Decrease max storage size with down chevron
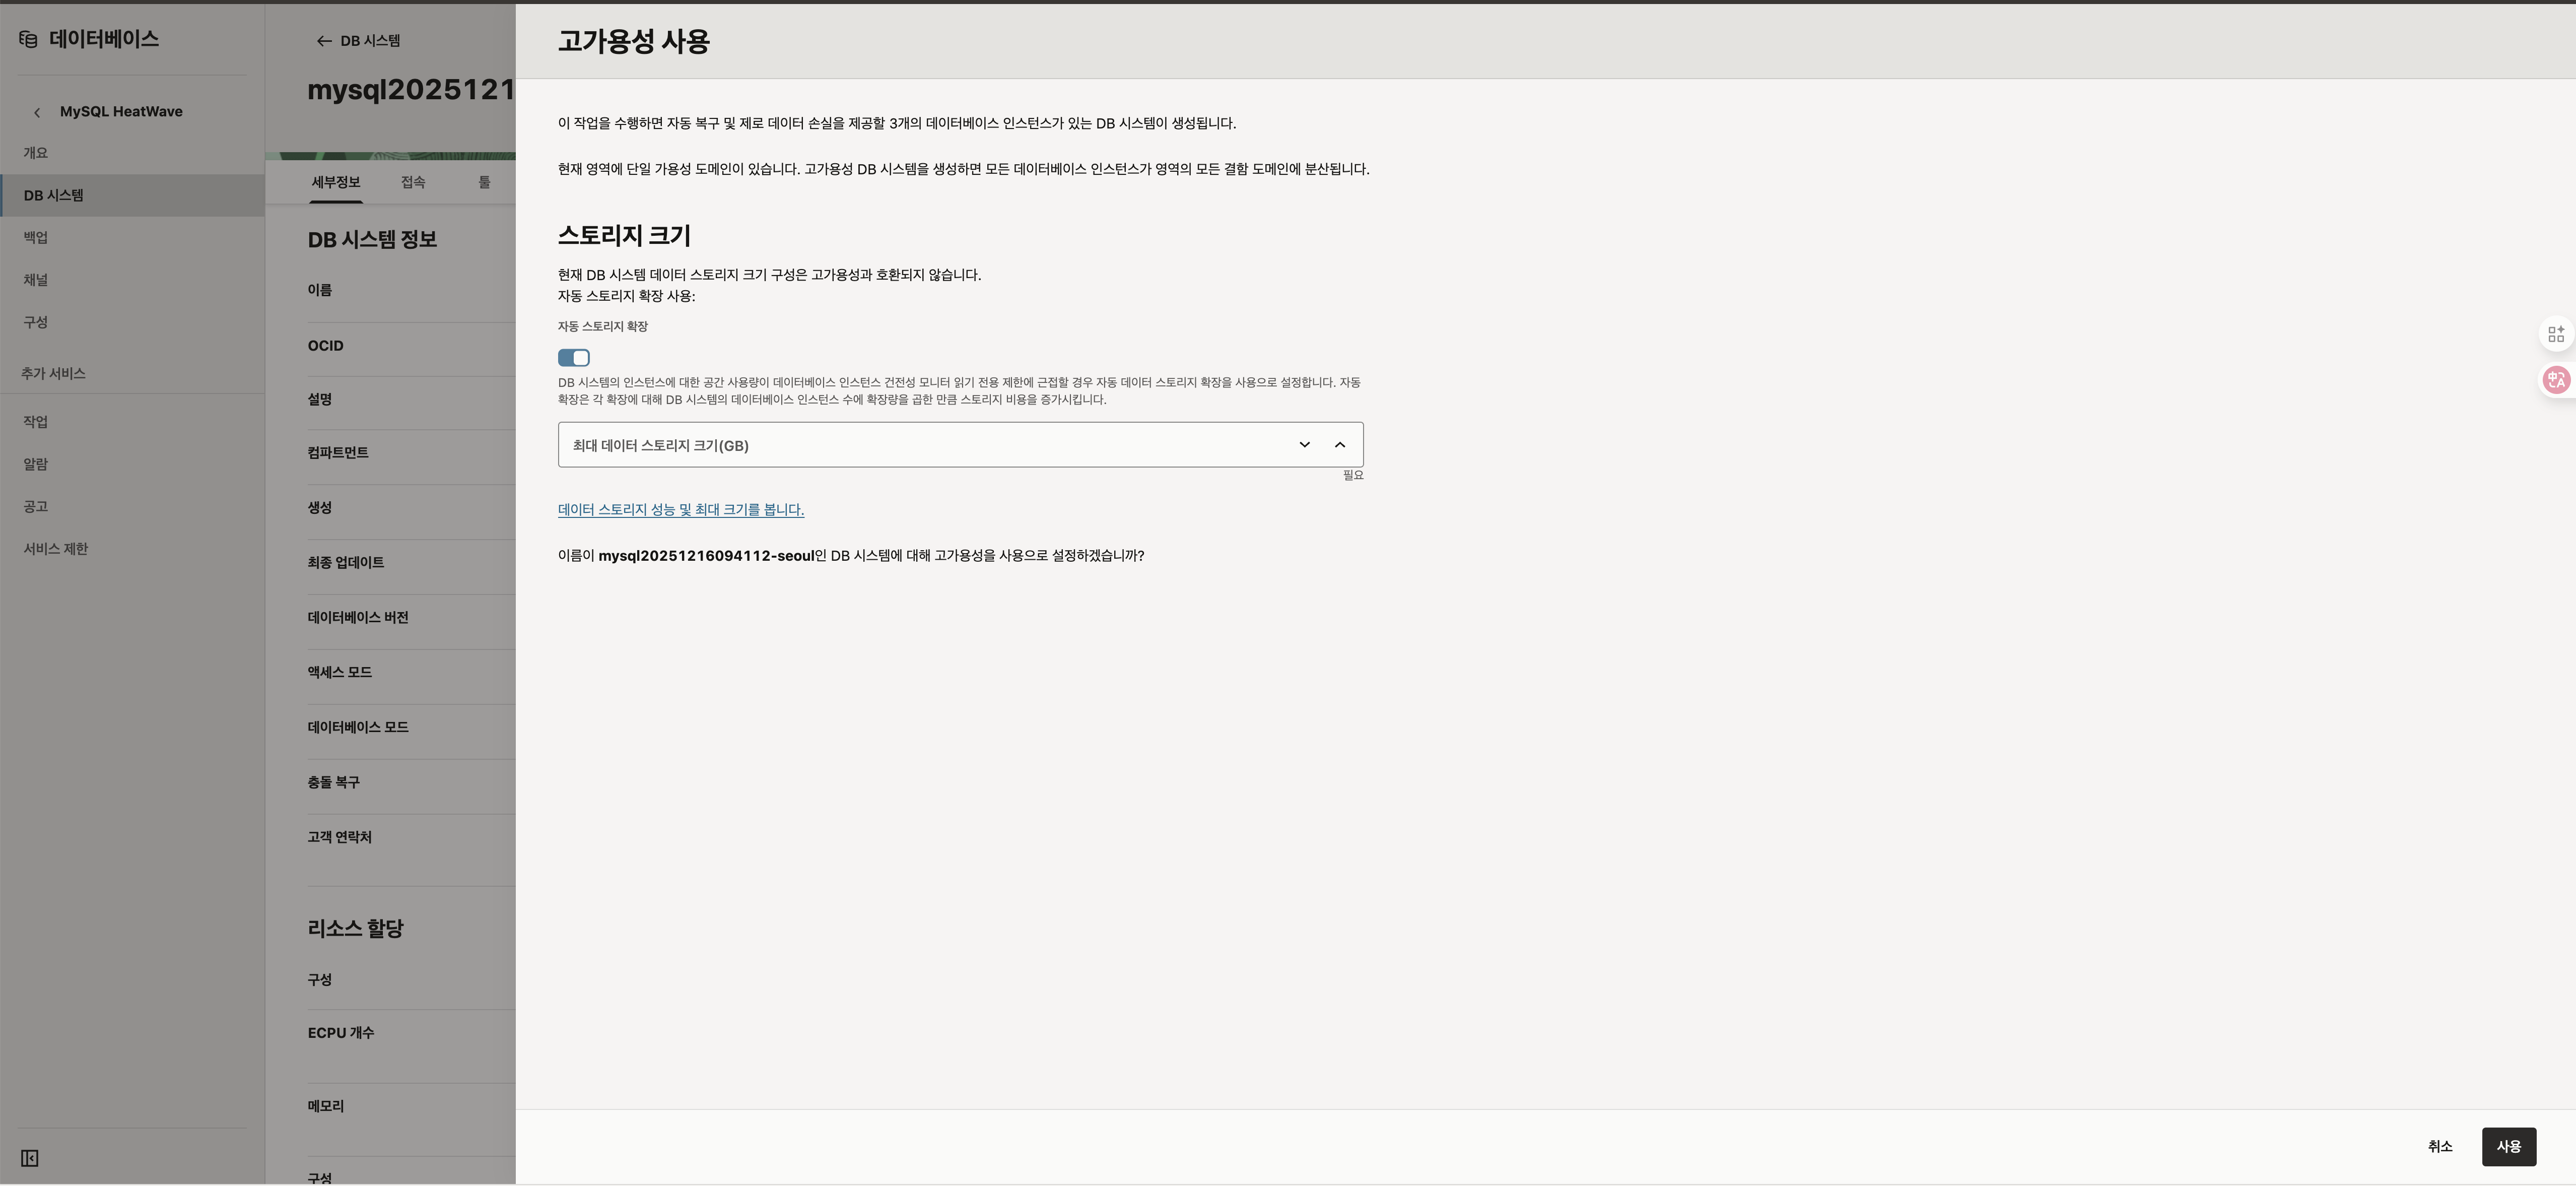 pos(1304,445)
